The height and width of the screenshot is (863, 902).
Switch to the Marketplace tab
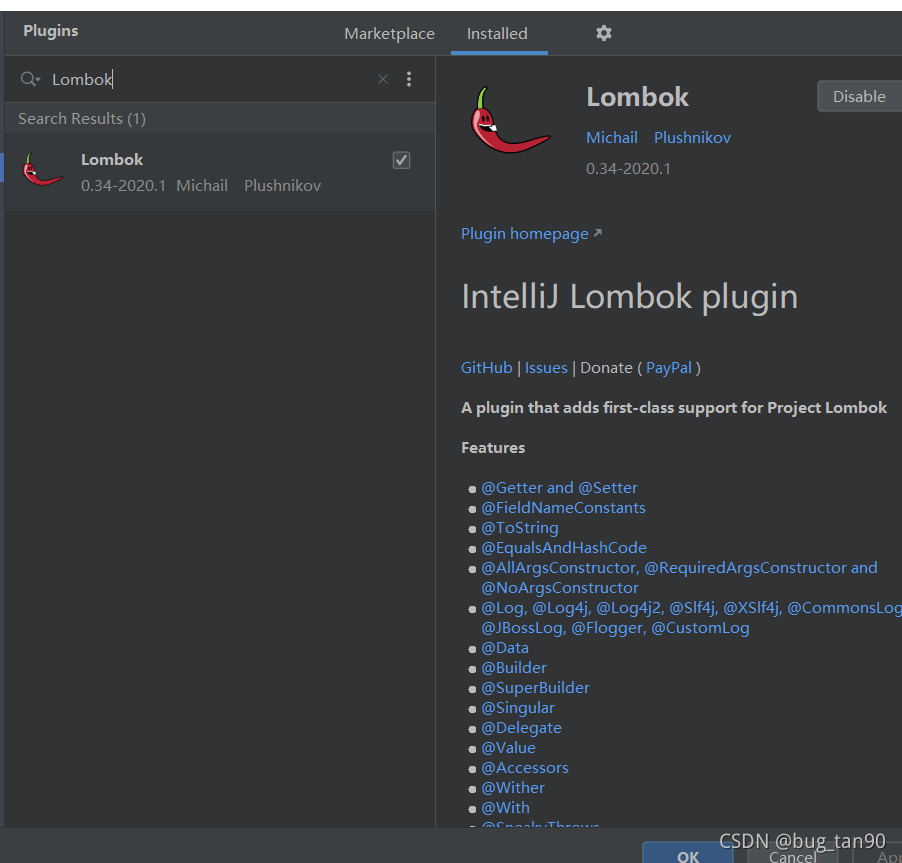pos(389,34)
